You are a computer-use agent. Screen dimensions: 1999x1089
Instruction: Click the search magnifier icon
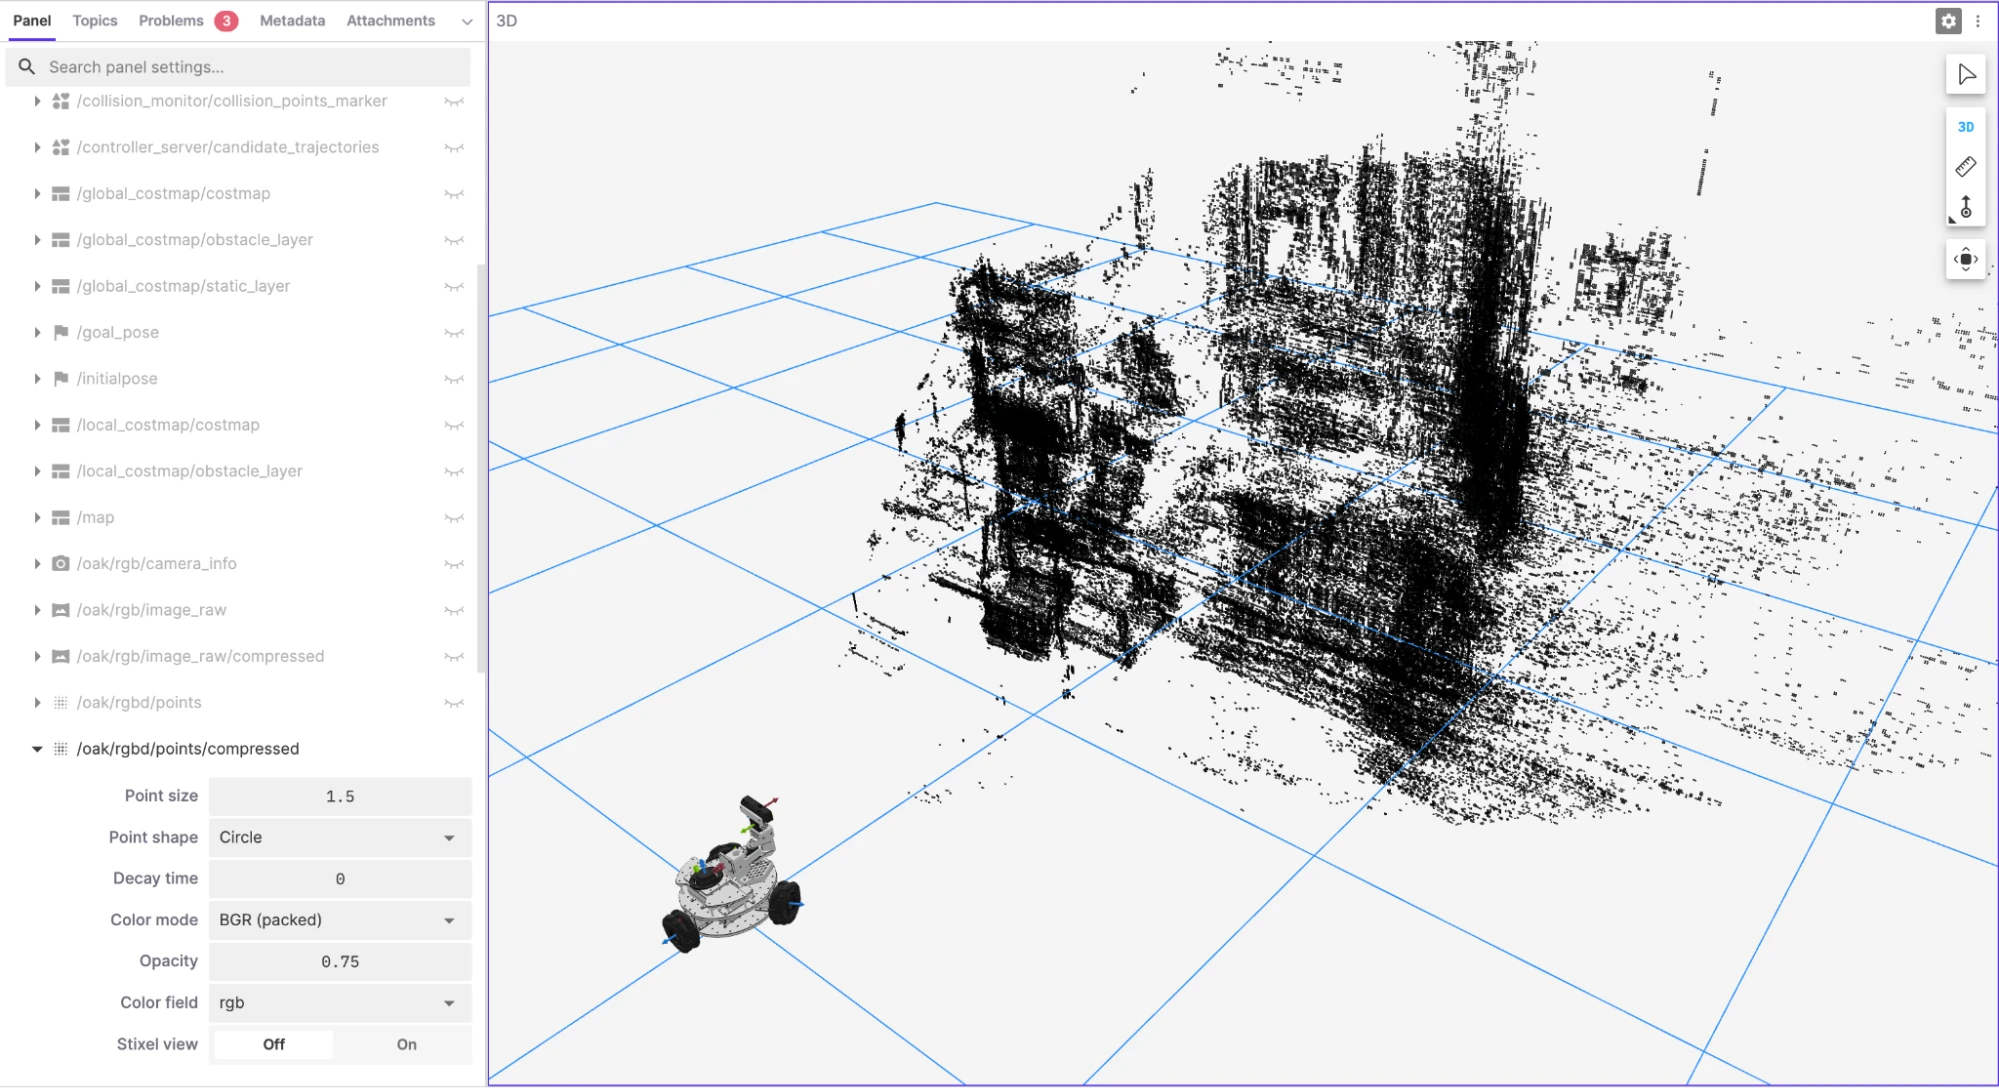(28, 67)
